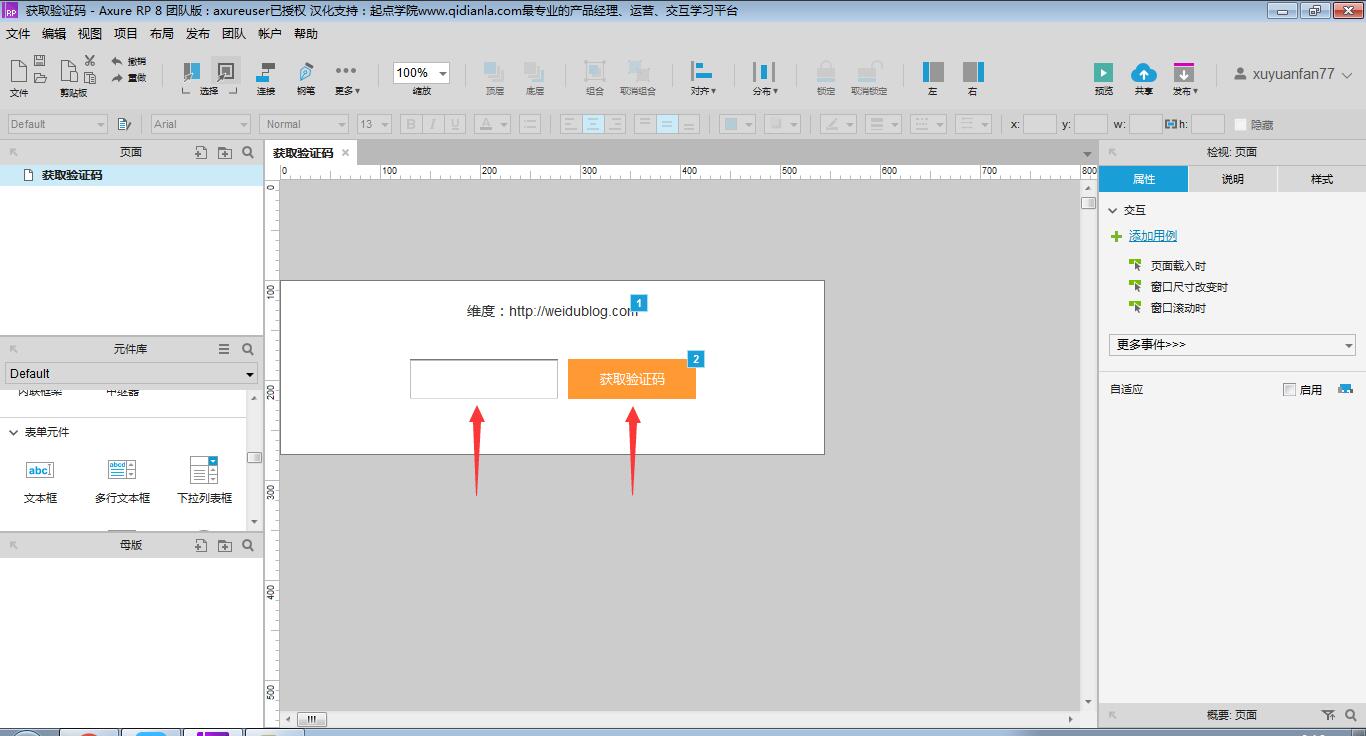Image resolution: width=1366 pixels, height=736 pixels.
Task: Select the pen 钢笔 tool
Action: [x=306, y=78]
